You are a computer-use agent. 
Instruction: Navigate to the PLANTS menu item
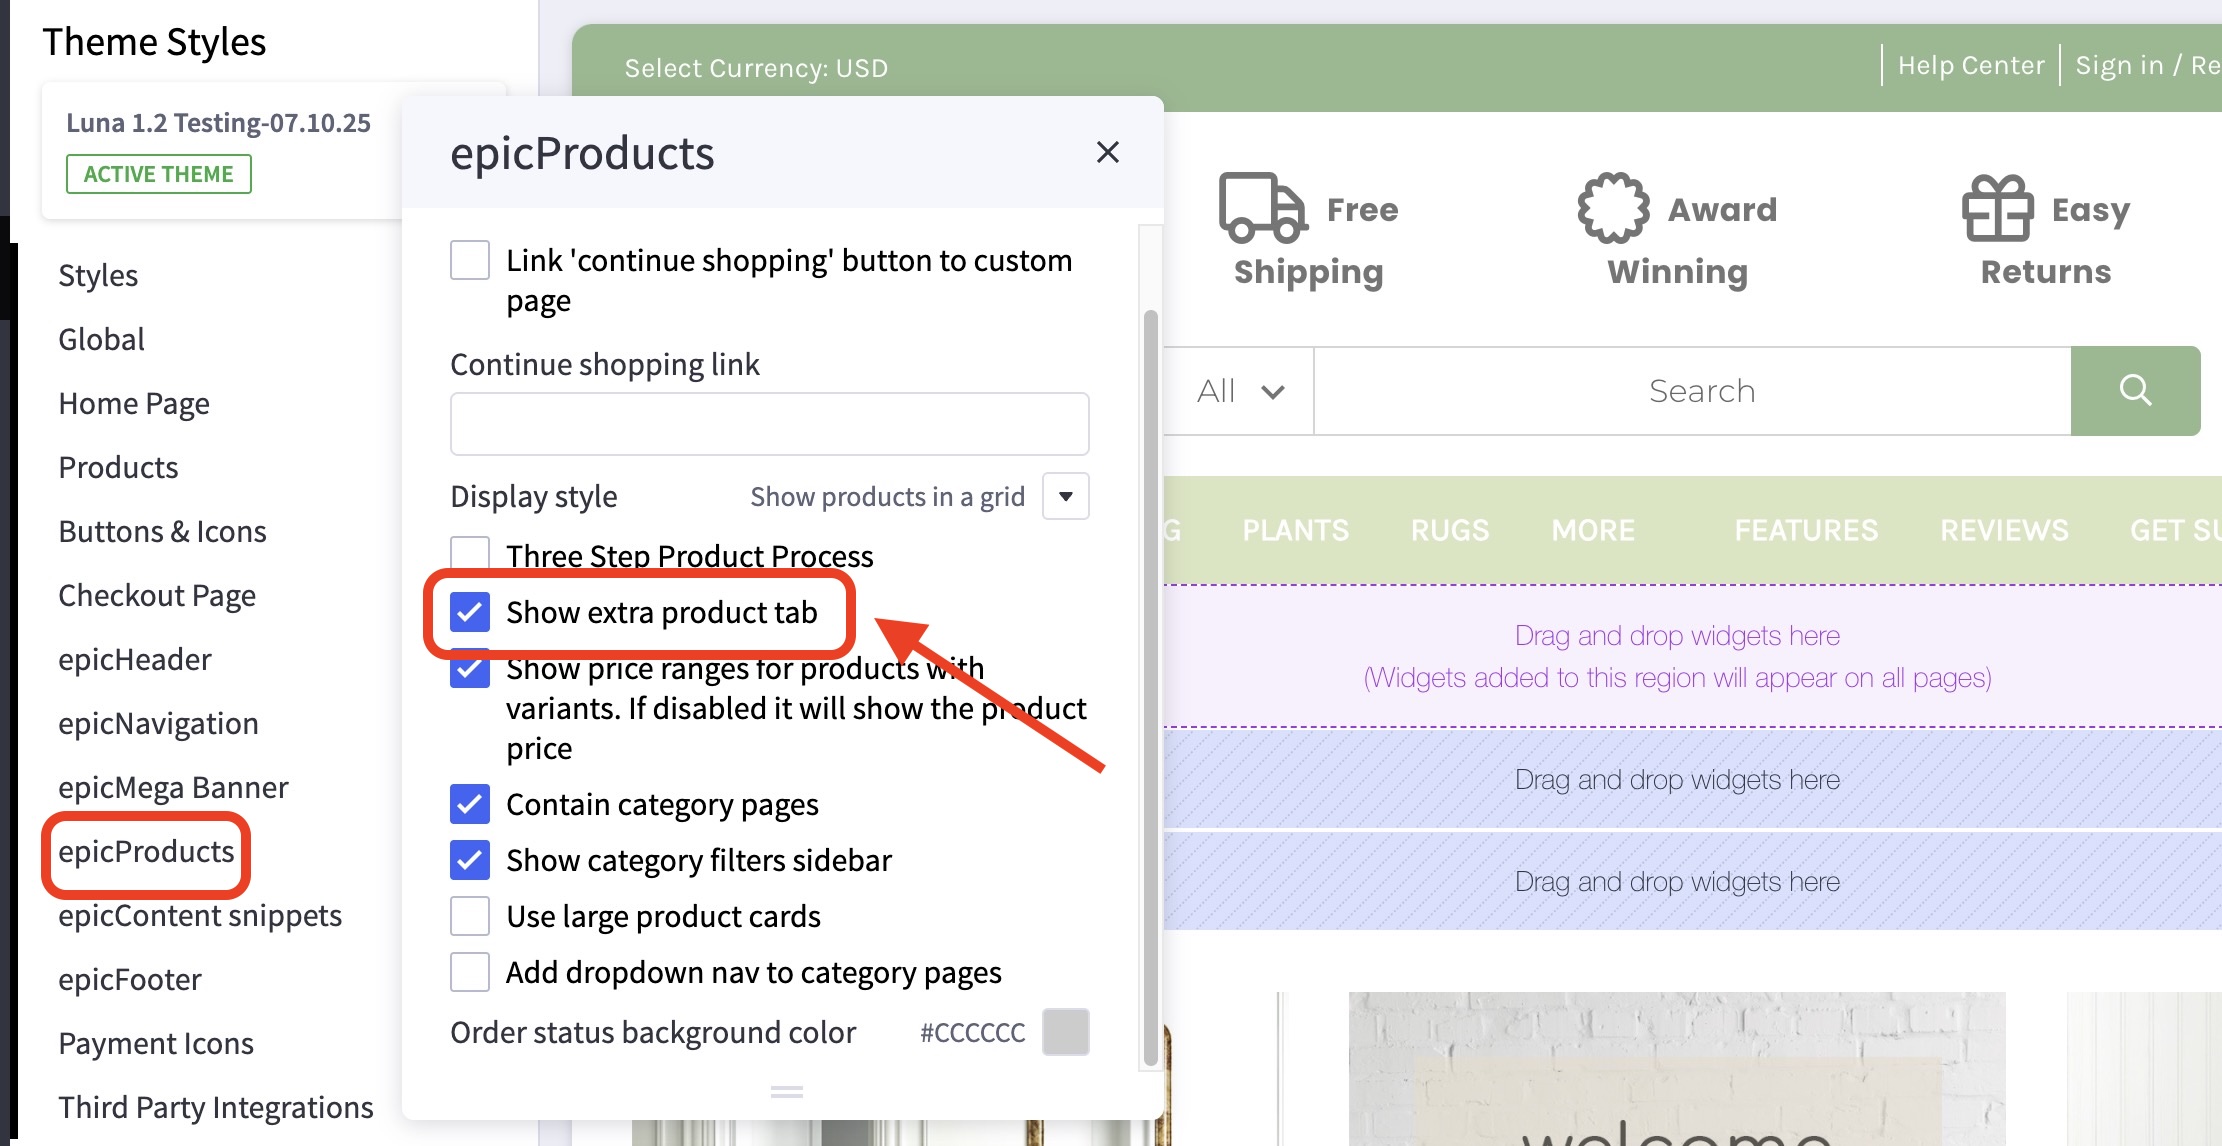[1294, 530]
